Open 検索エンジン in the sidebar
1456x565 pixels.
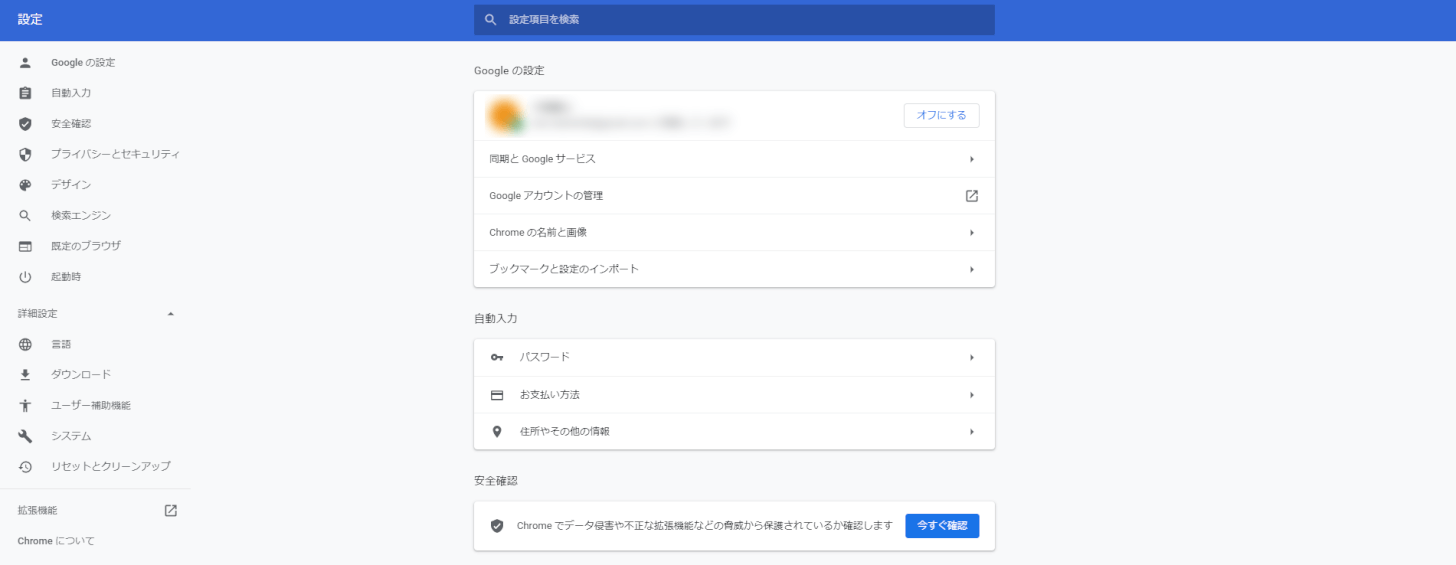pos(81,216)
